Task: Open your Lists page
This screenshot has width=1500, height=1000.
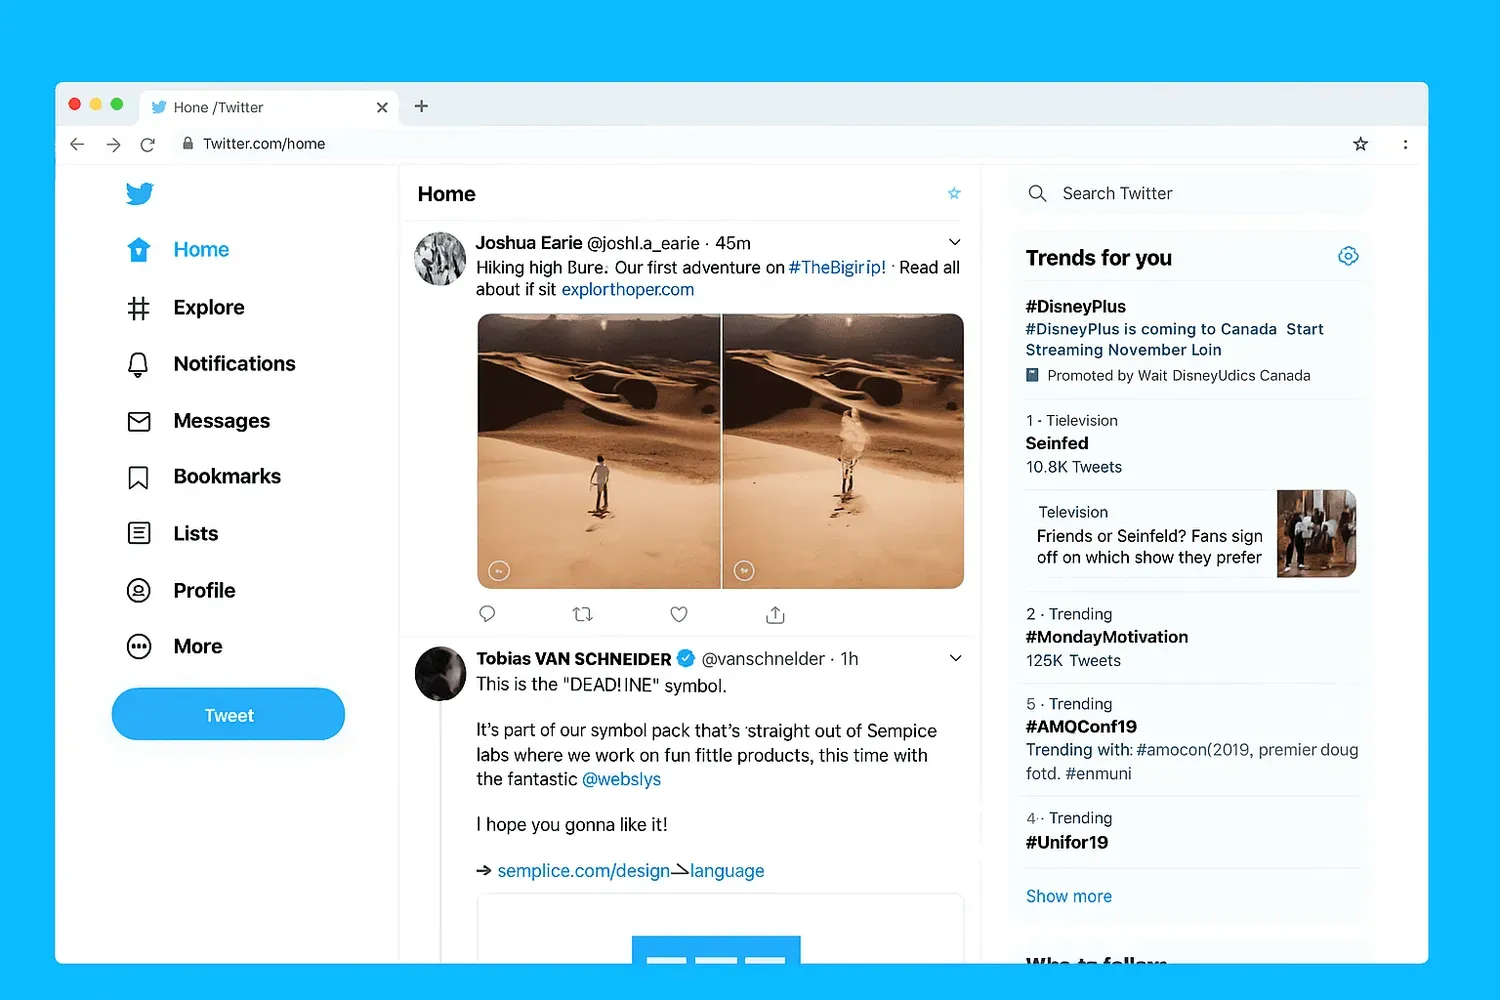Action: (x=195, y=533)
